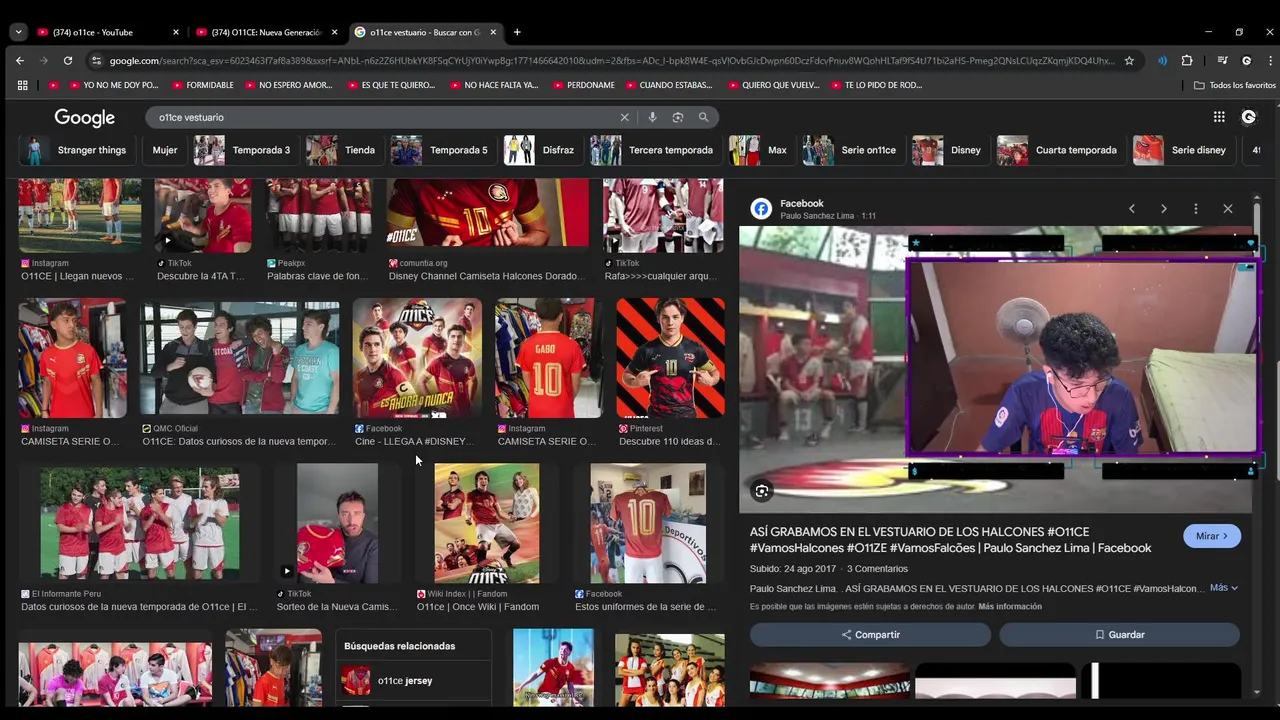Close the 'o11ce vestuario' browser tab

pos(493,32)
